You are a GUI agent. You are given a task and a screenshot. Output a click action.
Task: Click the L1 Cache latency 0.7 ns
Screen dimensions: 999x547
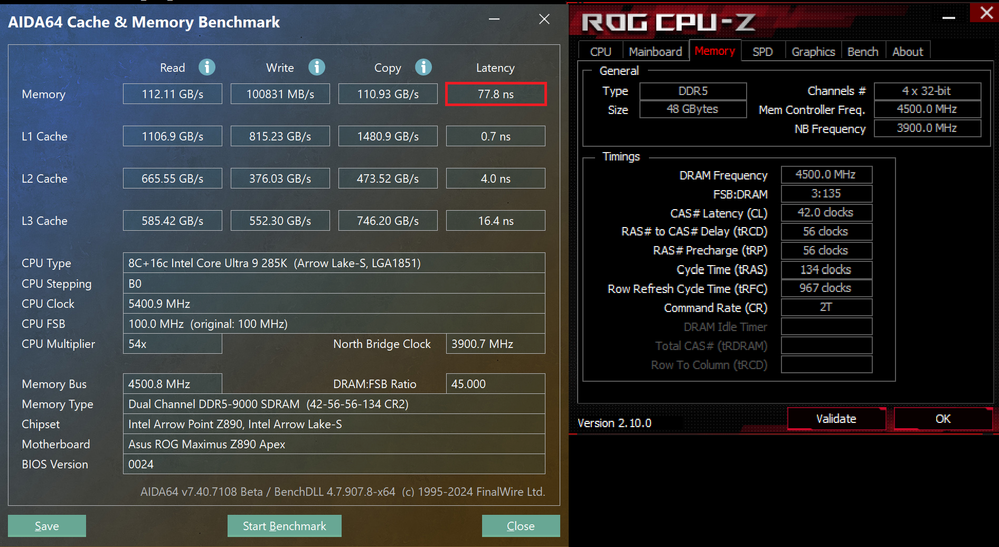pos(496,136)
